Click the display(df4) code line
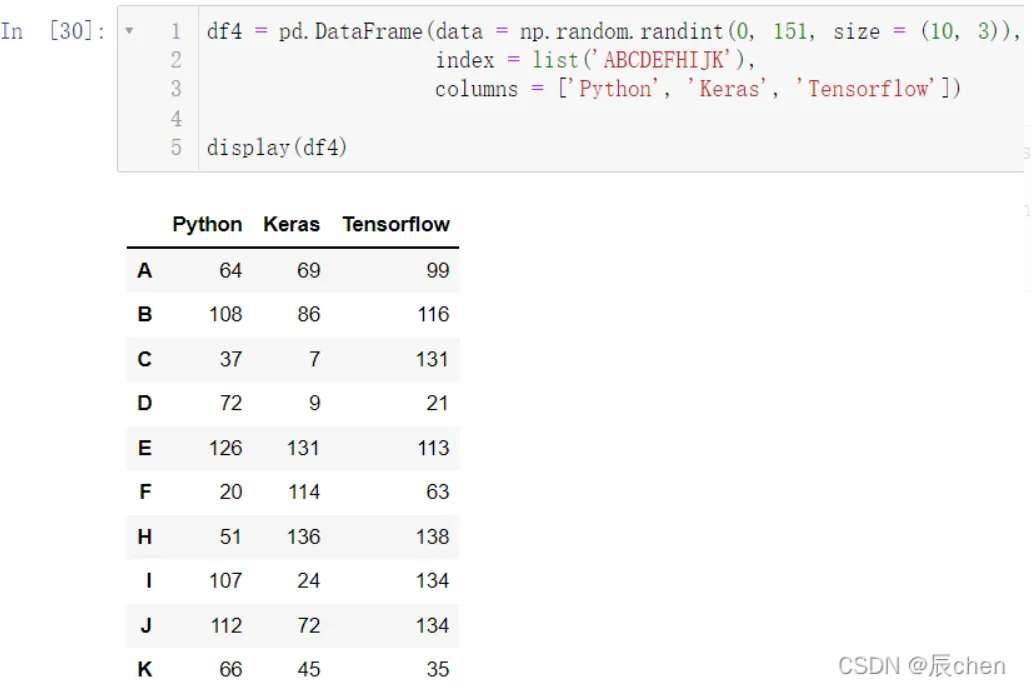The width and height of the screenshot is (1032, 684). [x=277, y=148]
